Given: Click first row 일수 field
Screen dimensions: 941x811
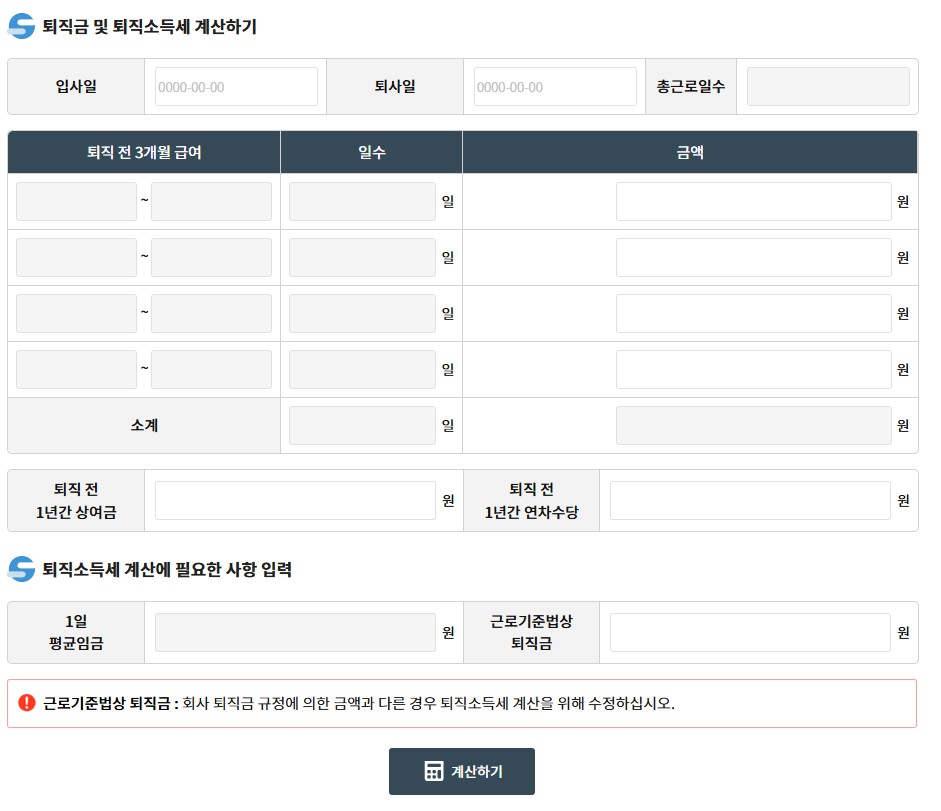Looking at the screenshot, I should click(362, 202).
